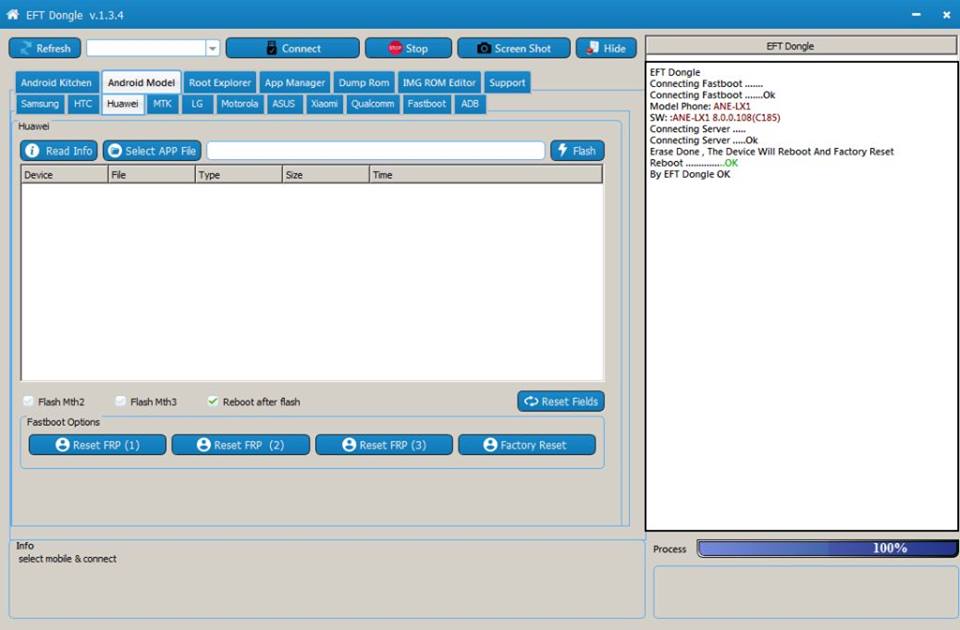960x630 pixels.
Task: Open the IMG ROM Editor tab
Action: click(x=439, y=83)
